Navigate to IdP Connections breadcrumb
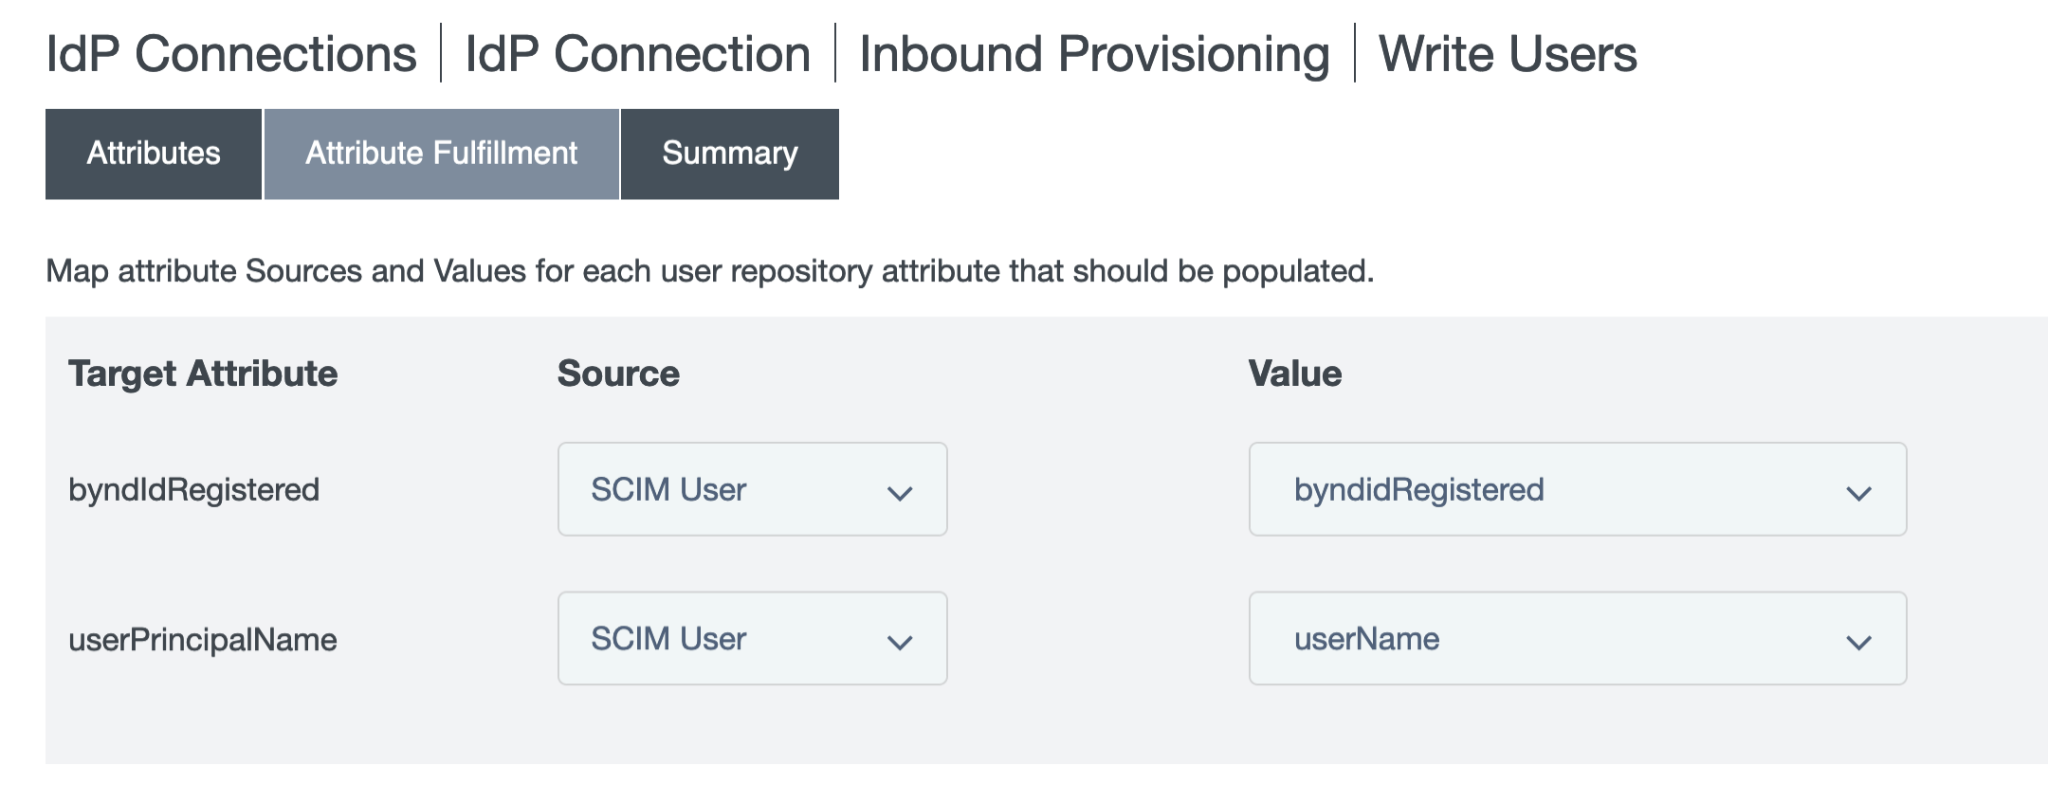2048x796 pixels. click(231, 54)
